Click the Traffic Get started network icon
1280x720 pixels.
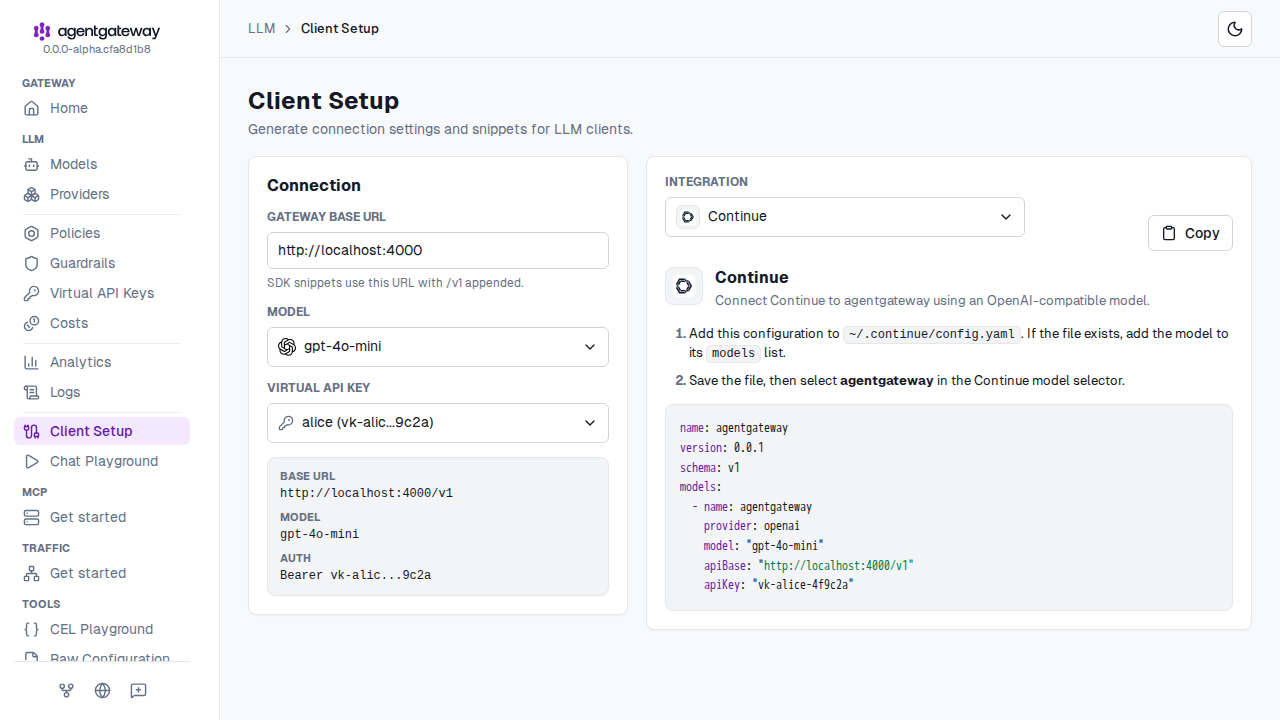(32, 573)
